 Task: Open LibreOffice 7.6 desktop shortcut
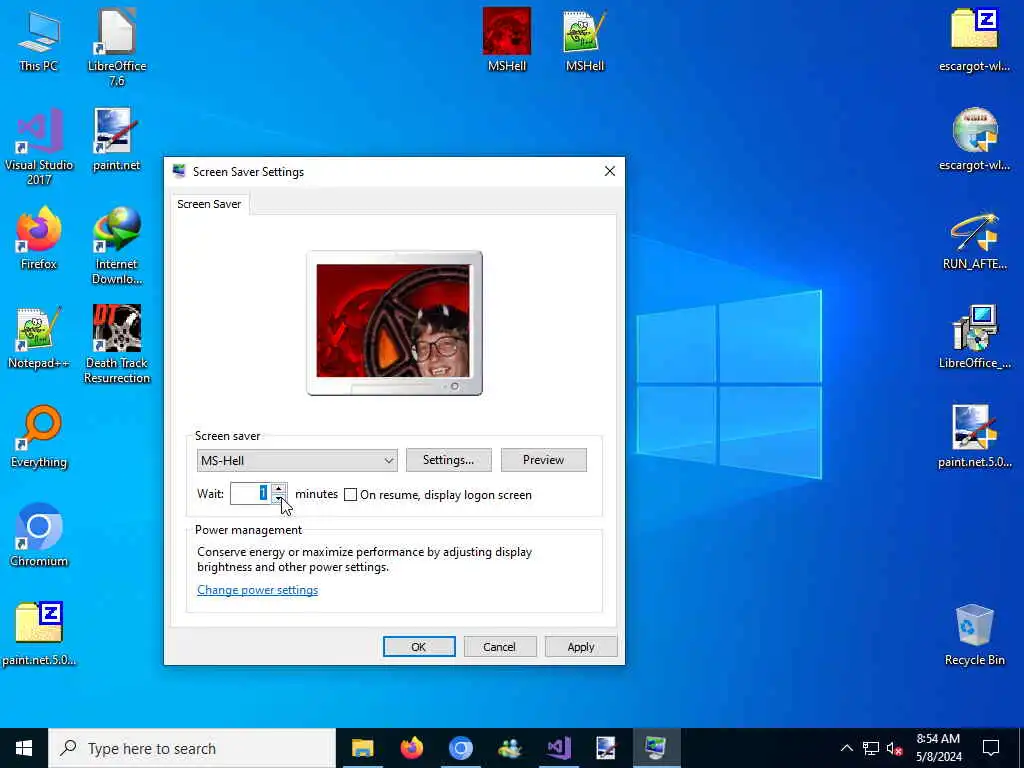point(117,47)
